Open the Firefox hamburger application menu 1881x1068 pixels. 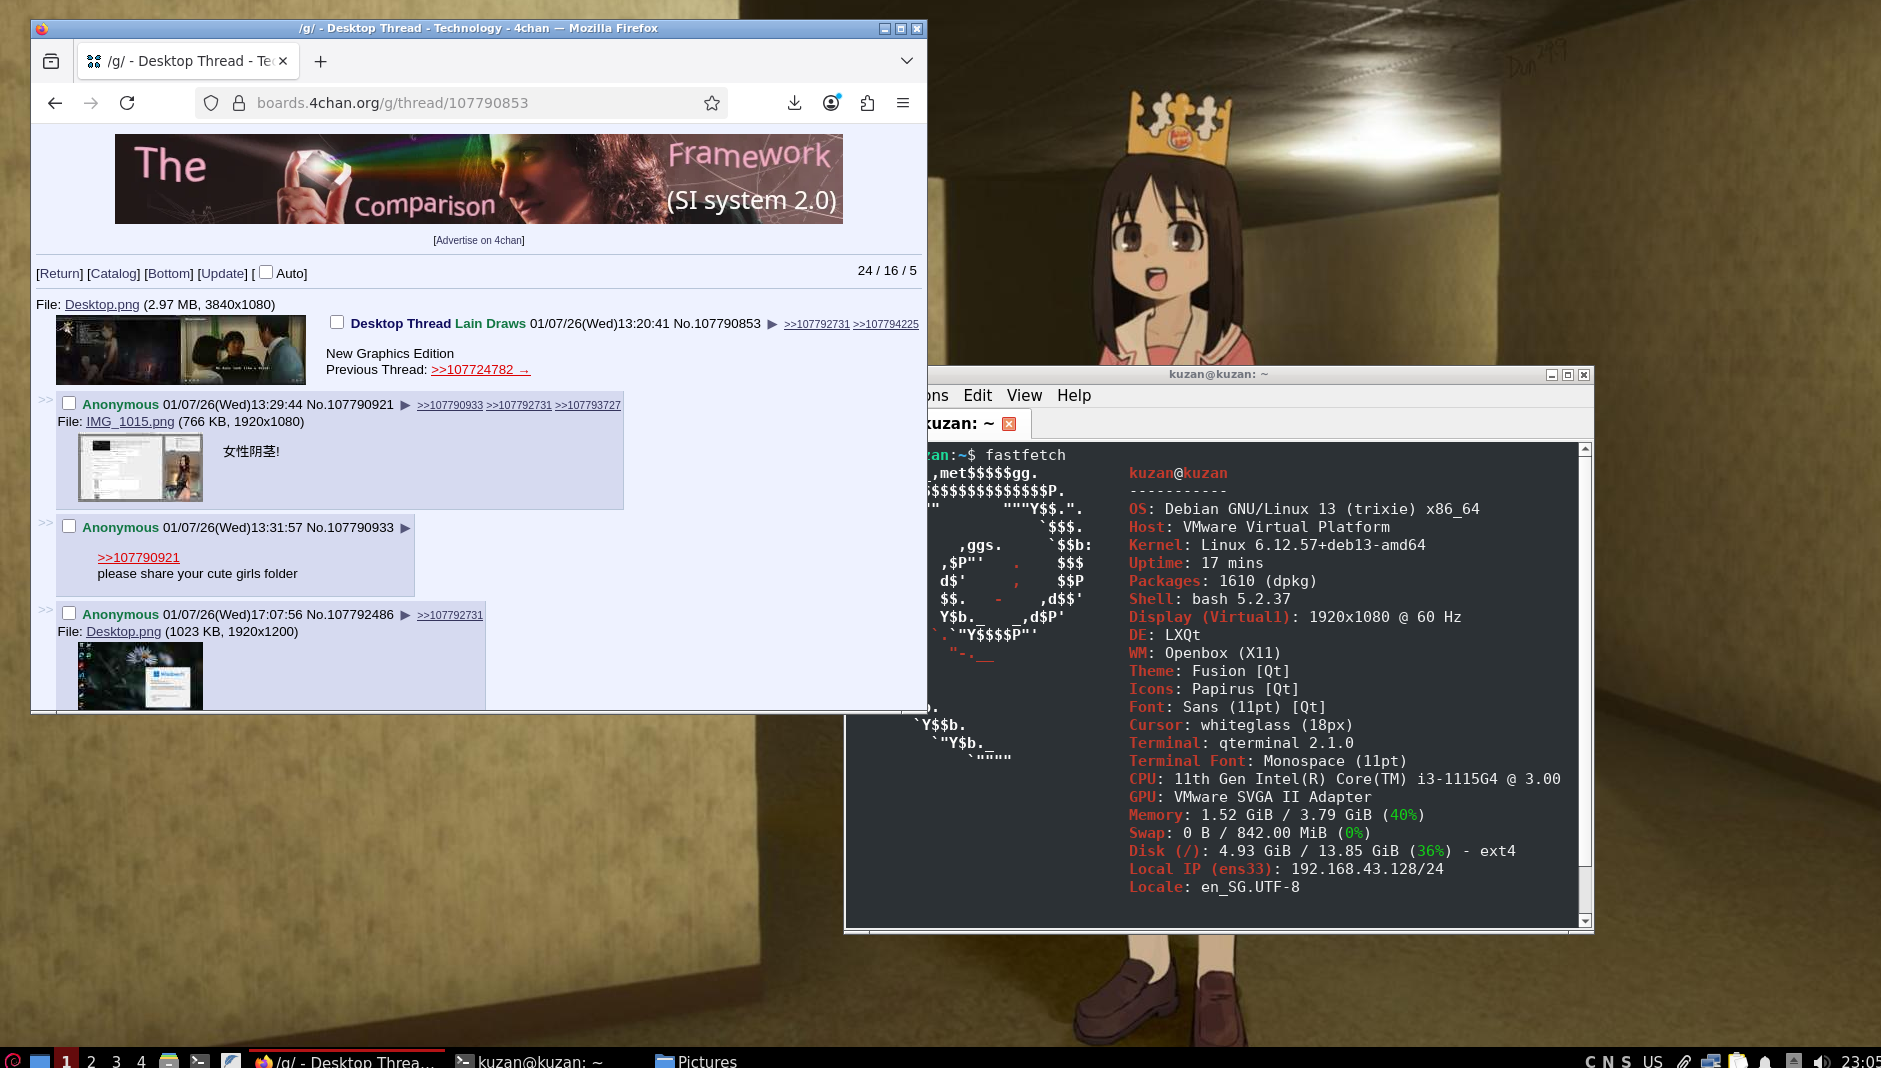[903, 103]
